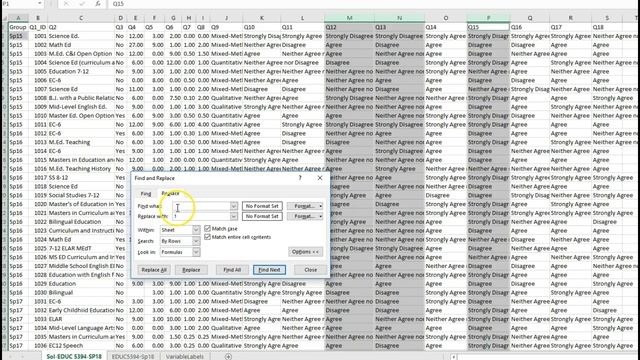
Task: Click the Find what preview box showing No Format Set
Action: (262, 206)
